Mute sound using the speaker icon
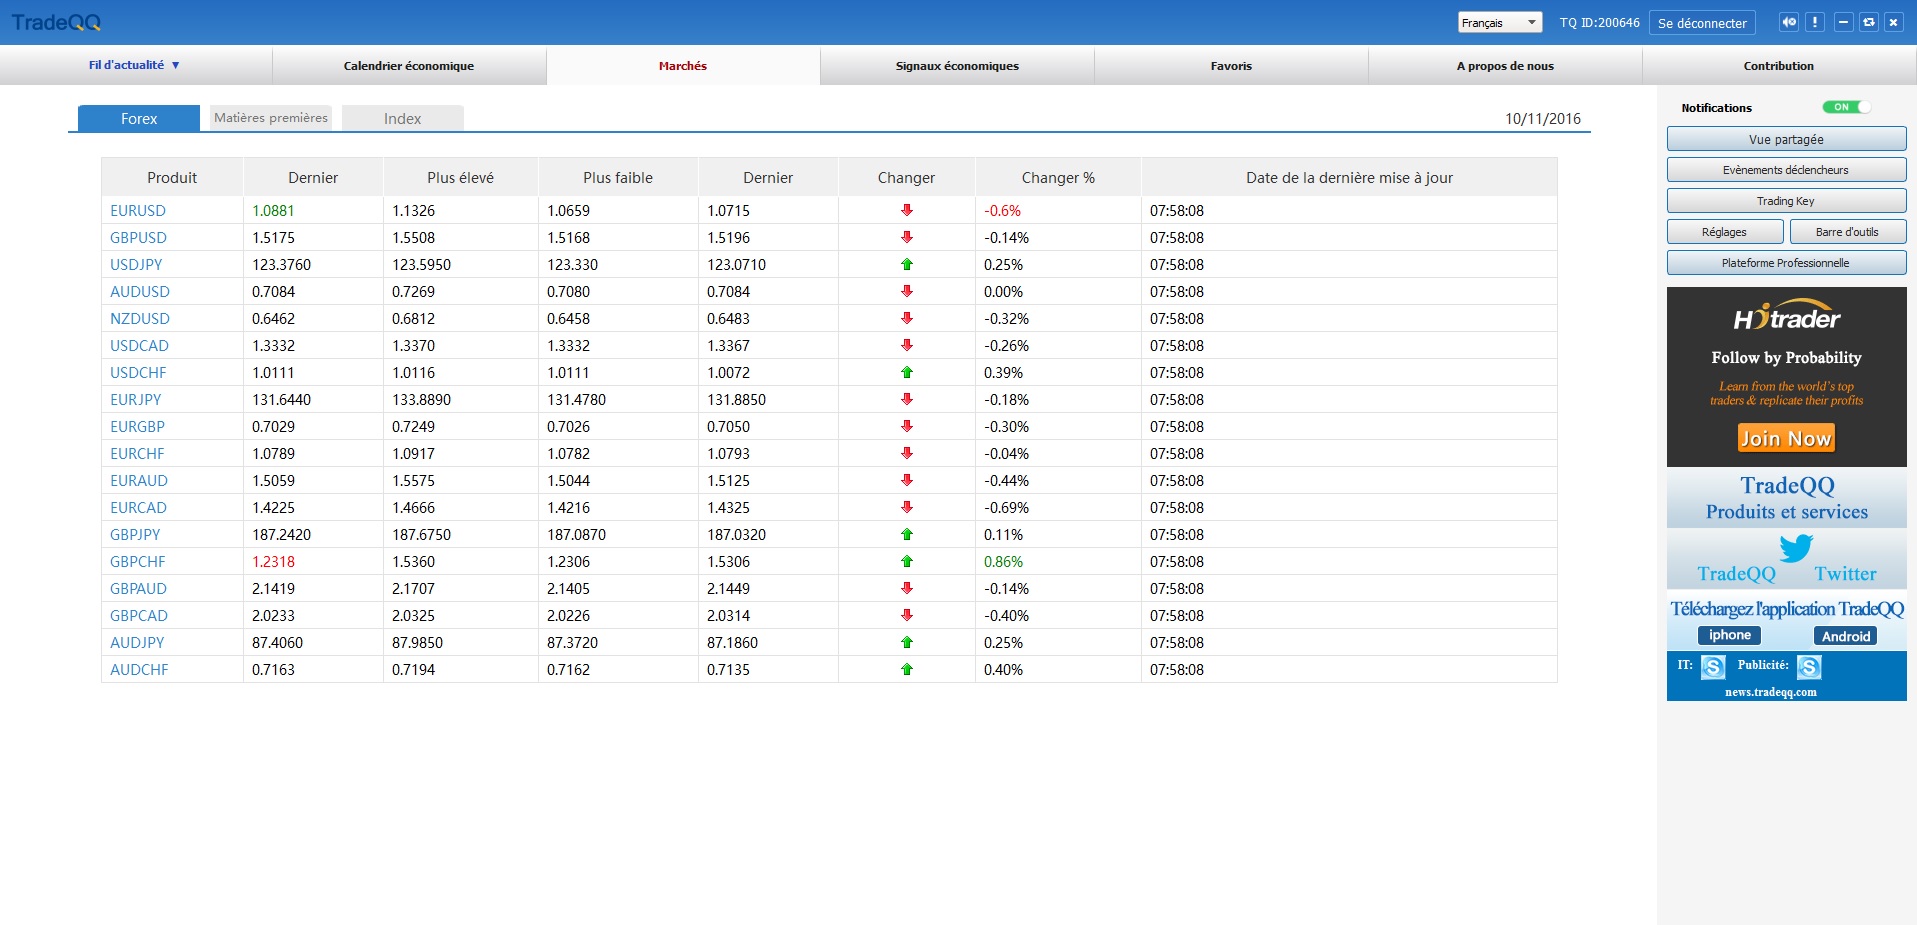 tap(1789, 22)
